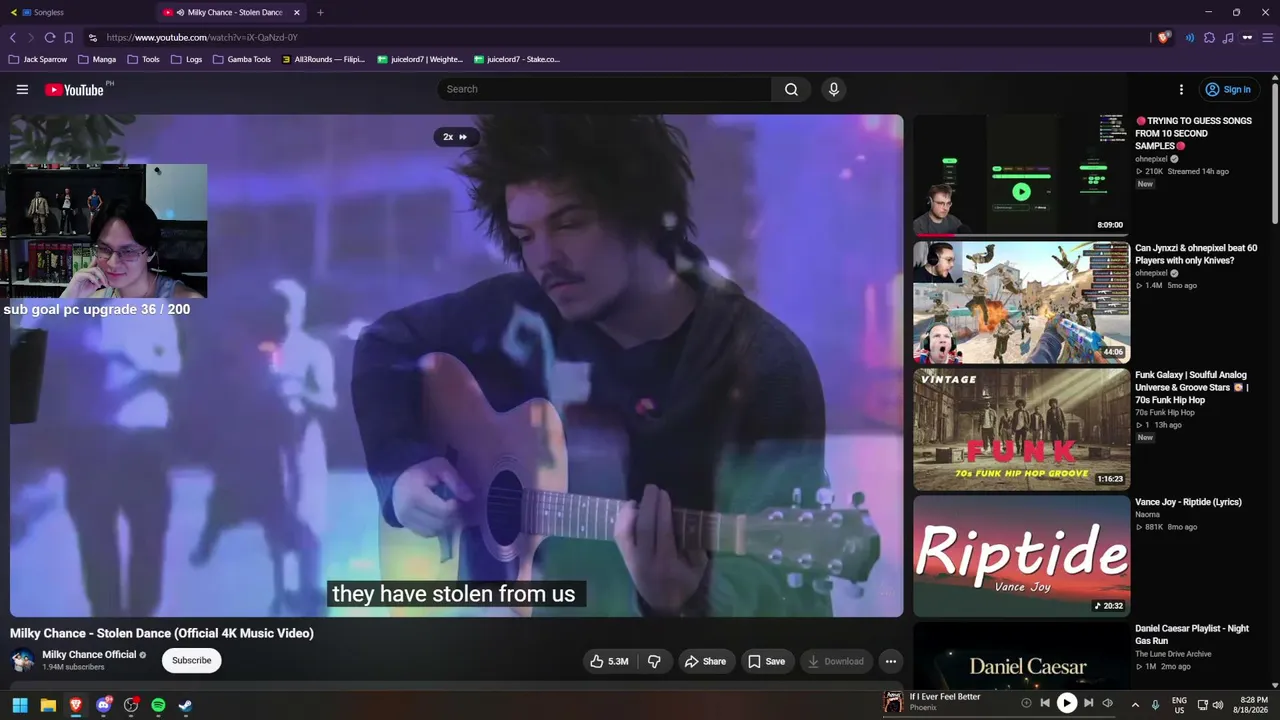Dislike the Stolen Dance video

(654, 661)
